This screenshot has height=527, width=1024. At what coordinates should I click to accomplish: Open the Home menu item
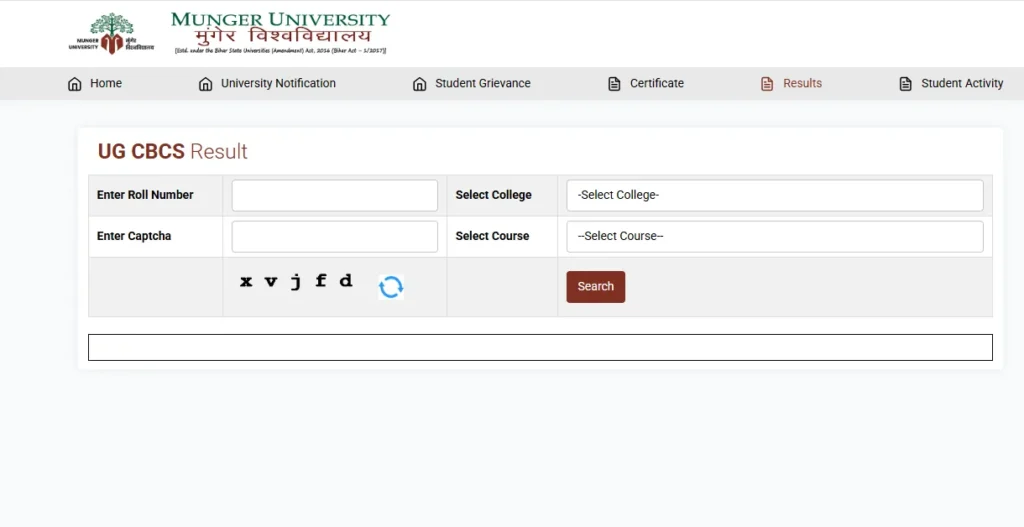106,83
